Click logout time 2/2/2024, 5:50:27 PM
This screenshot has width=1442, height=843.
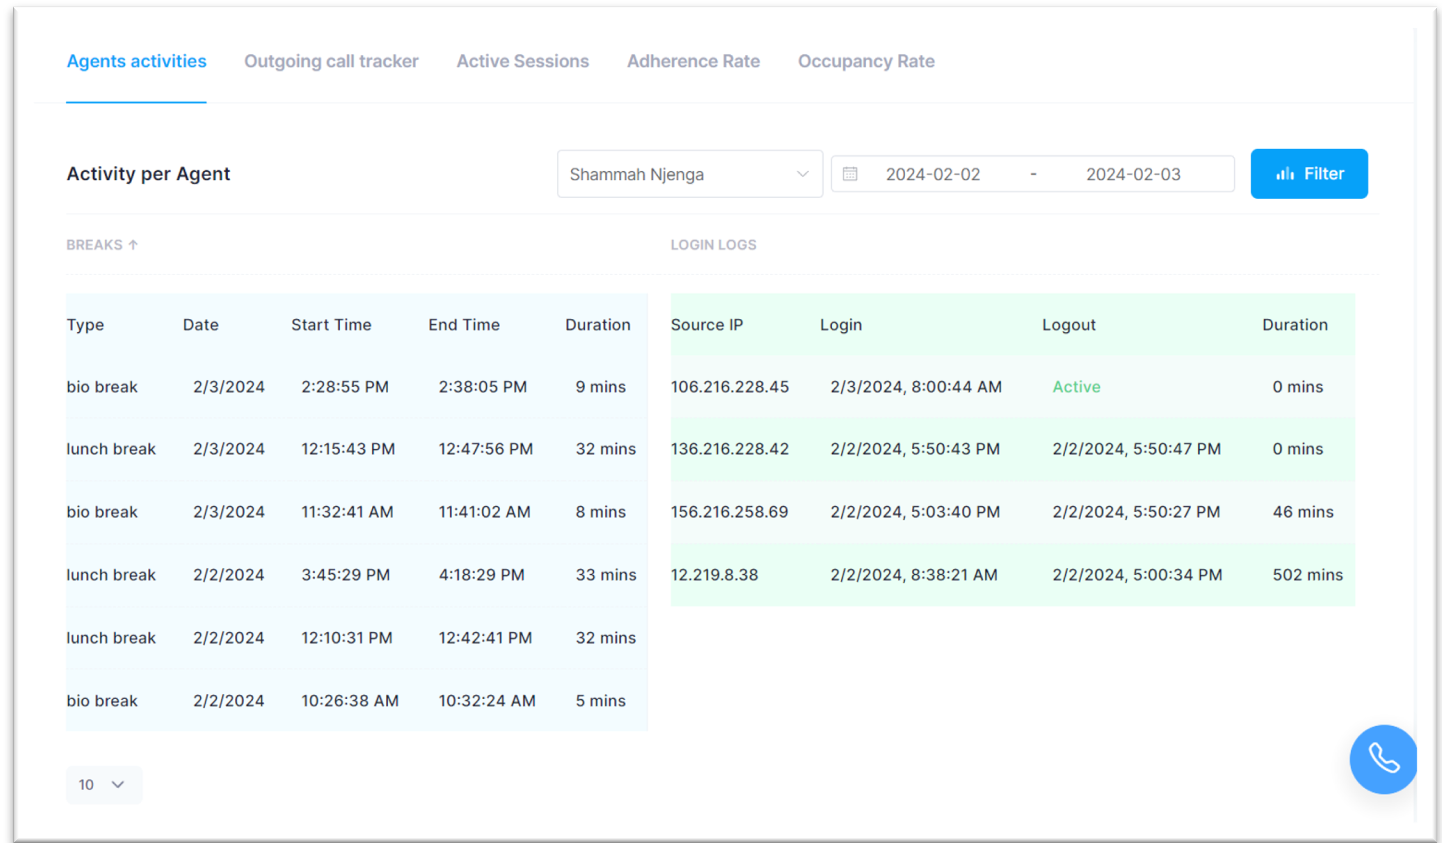1136,512
